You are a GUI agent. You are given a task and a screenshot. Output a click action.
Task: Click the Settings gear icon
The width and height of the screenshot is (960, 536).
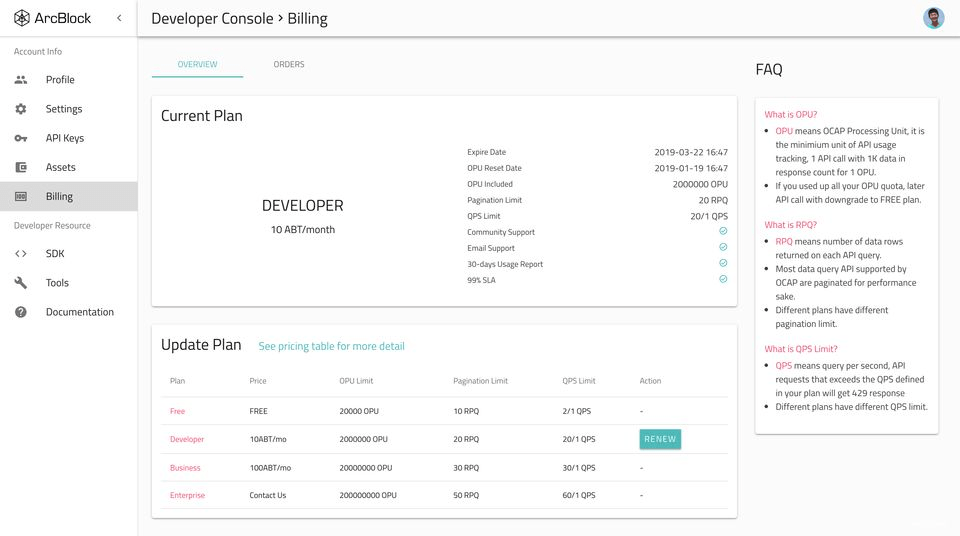[x=21, y=109]
